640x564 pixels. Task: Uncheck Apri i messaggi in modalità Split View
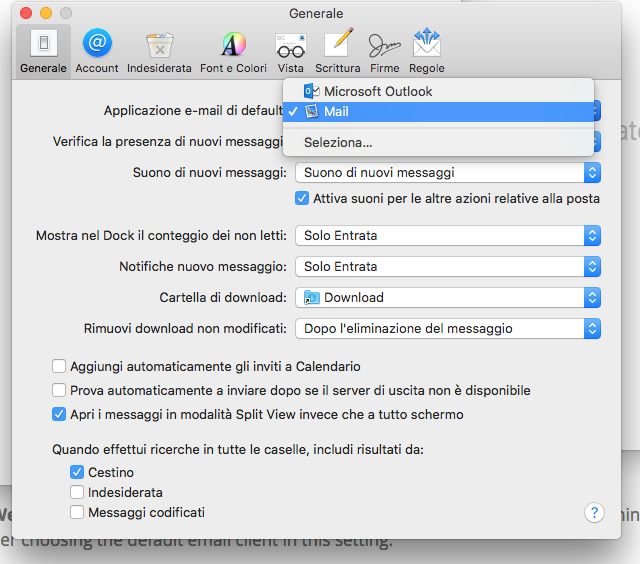59,414
